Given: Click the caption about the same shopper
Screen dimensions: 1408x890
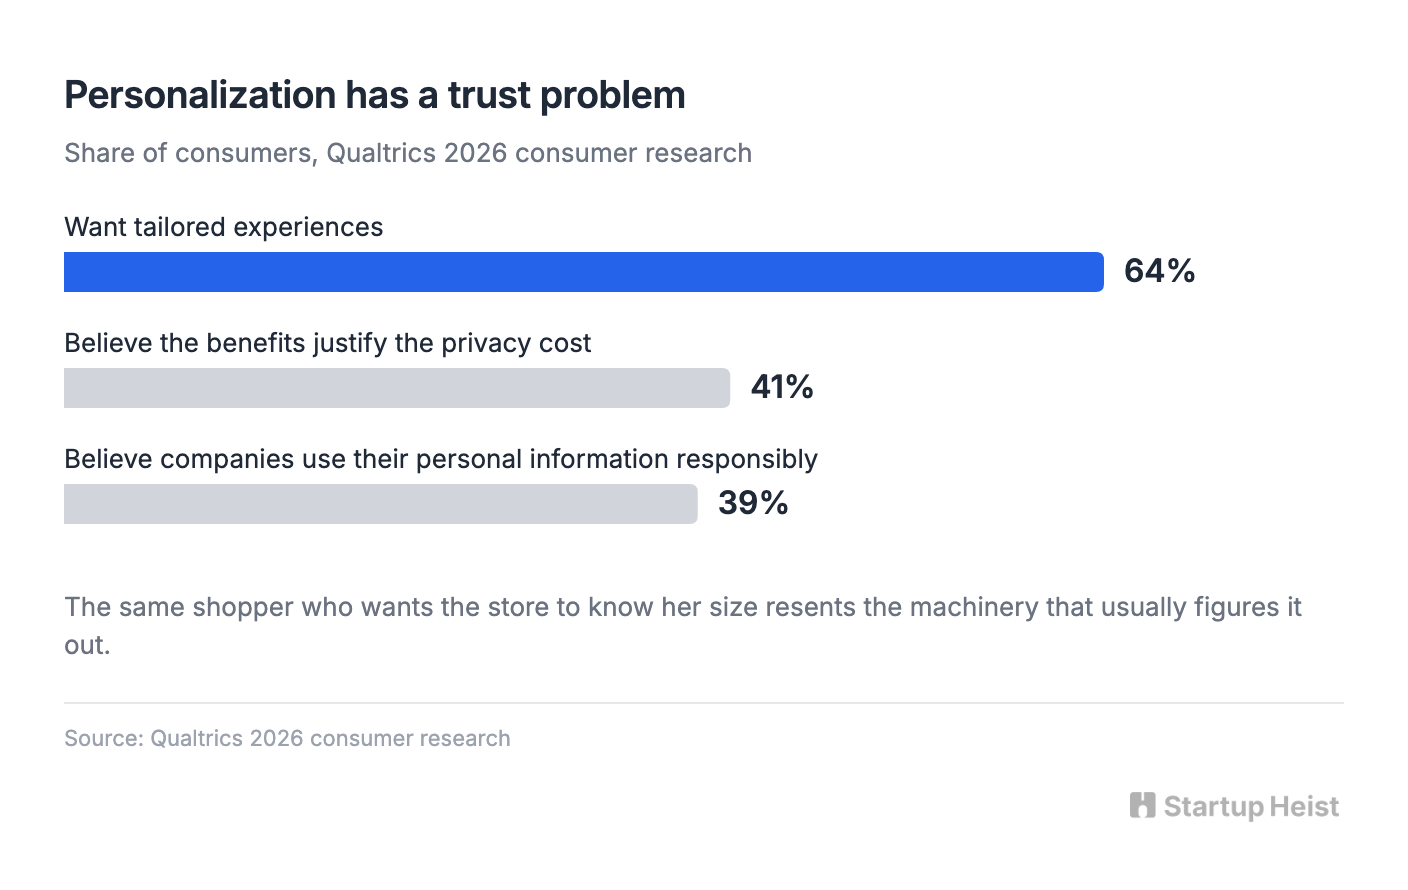Looking at the screenshot, I should [x=683, y=626].
